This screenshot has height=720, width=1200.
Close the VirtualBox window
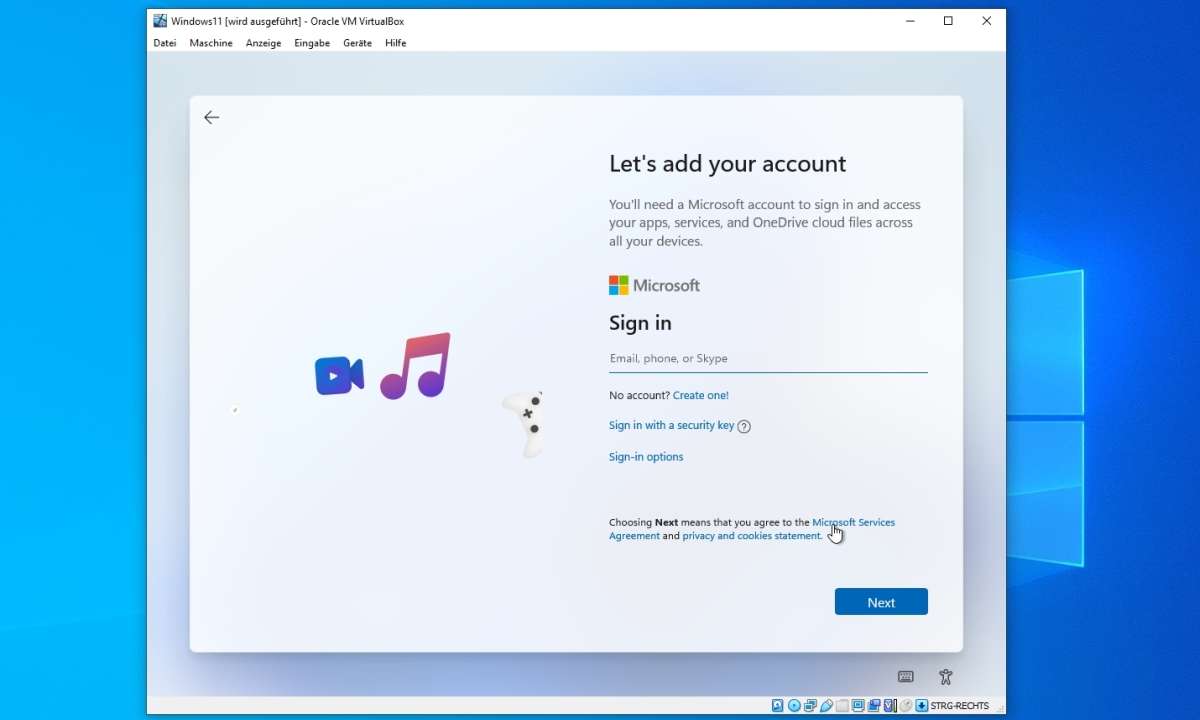click(986, 21)
